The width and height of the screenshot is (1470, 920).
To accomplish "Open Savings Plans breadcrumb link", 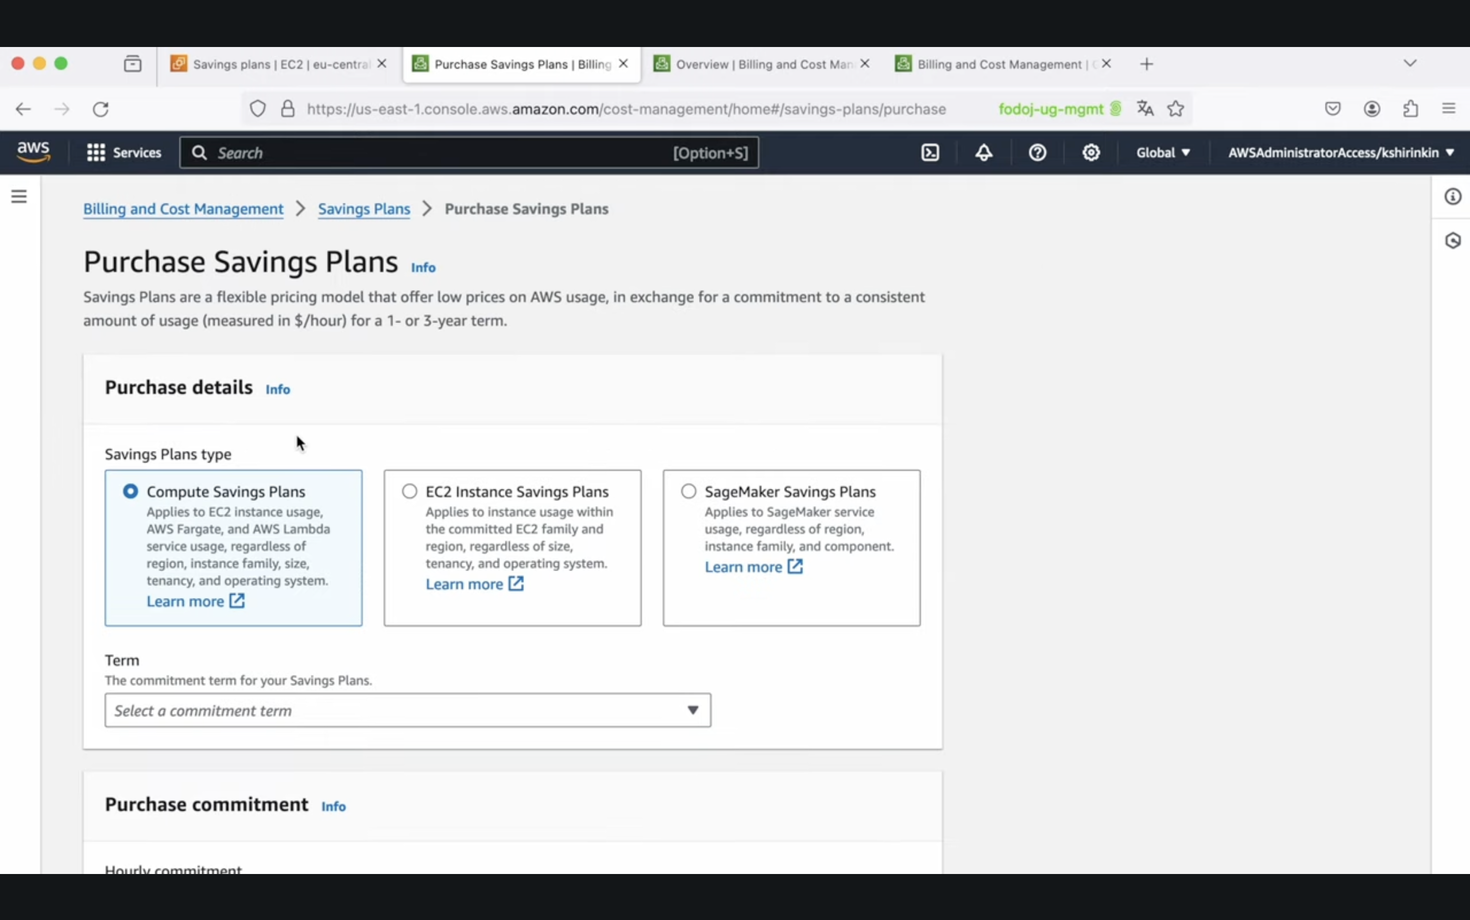I will click(x=364, y=209).
